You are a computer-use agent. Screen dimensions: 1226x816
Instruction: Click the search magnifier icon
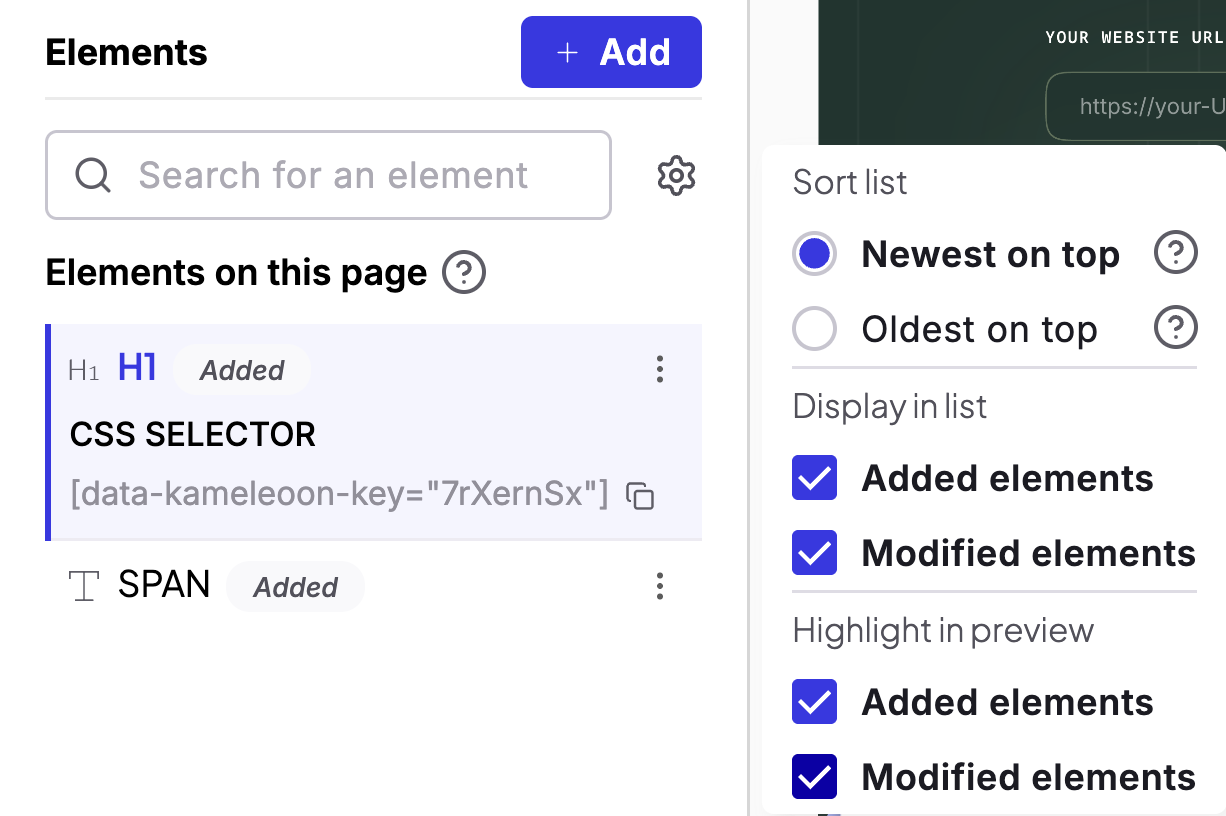93,175
